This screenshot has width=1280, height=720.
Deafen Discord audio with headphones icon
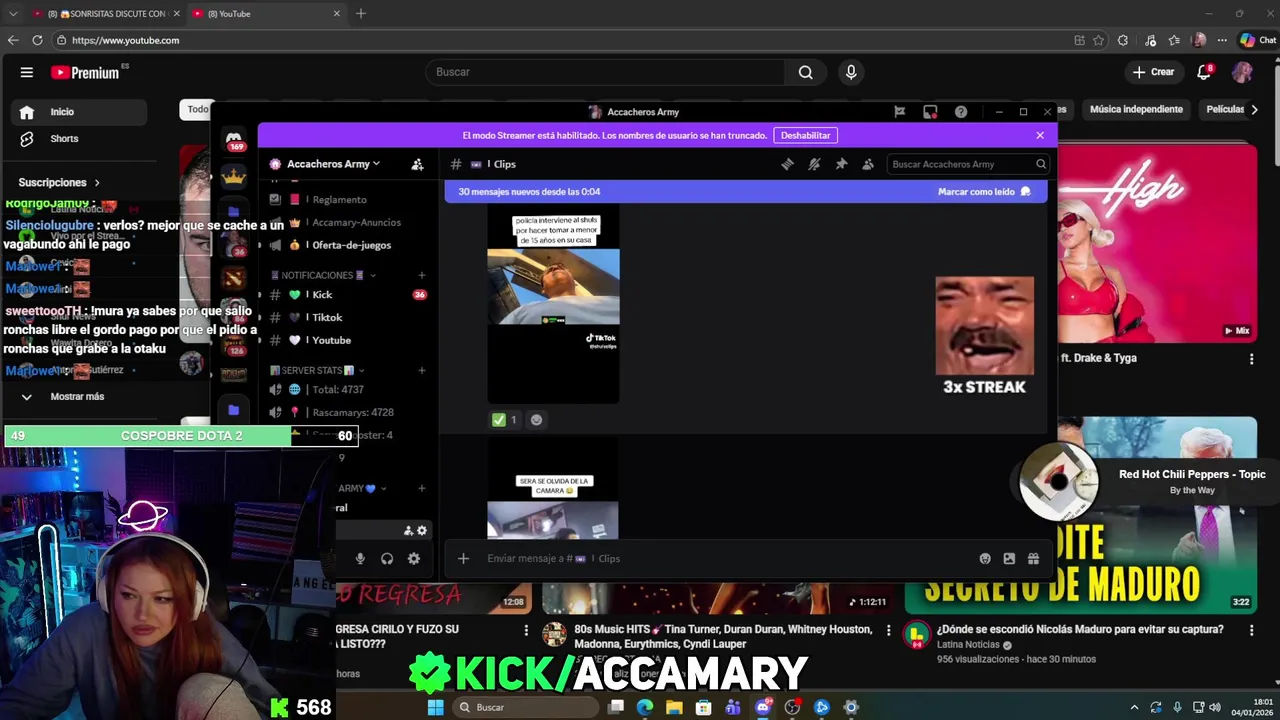[x=387, y=558]
